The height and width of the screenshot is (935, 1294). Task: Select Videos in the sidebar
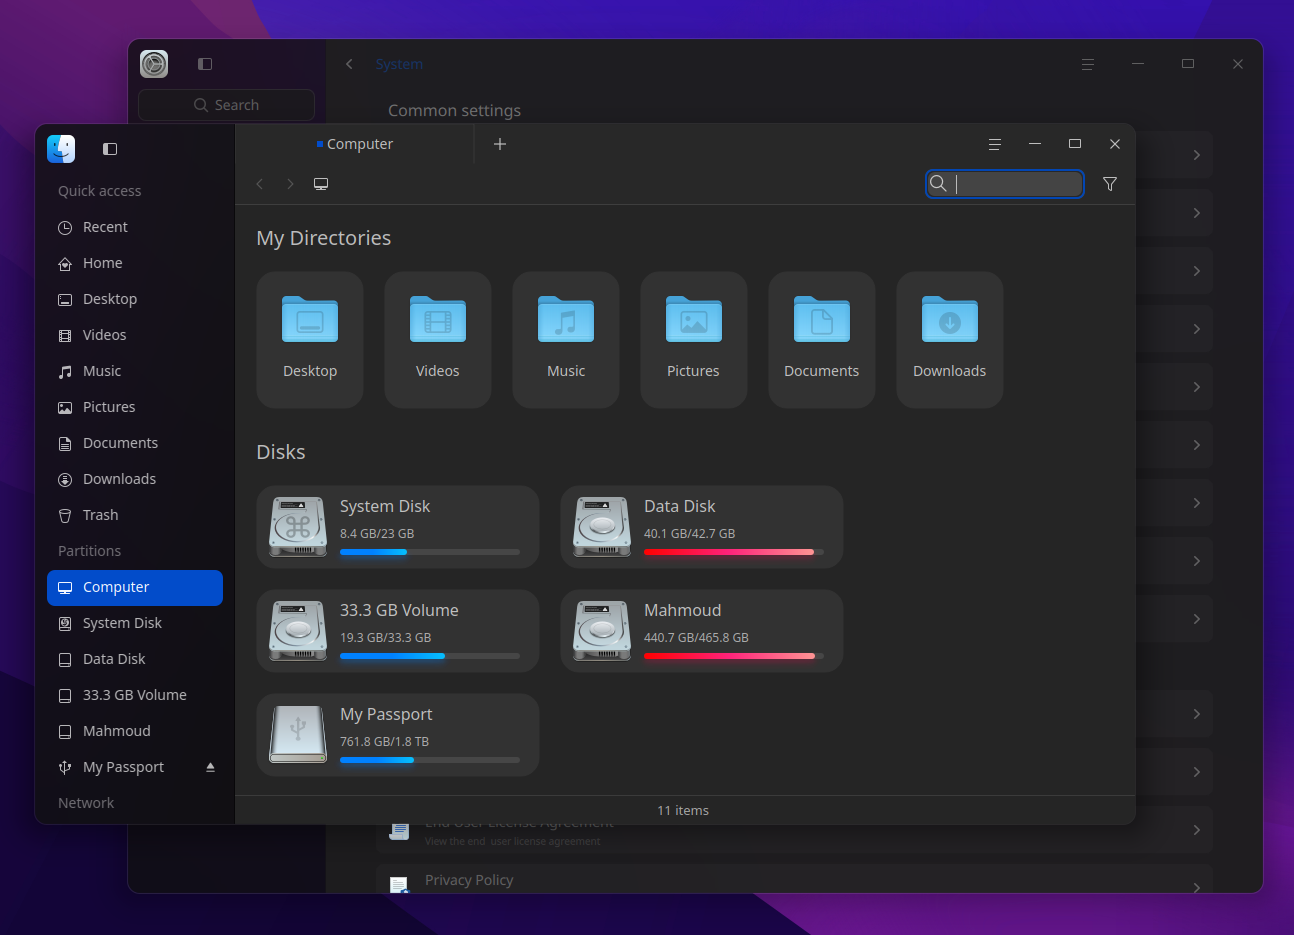pyautogui.click(x=135, y=335)
